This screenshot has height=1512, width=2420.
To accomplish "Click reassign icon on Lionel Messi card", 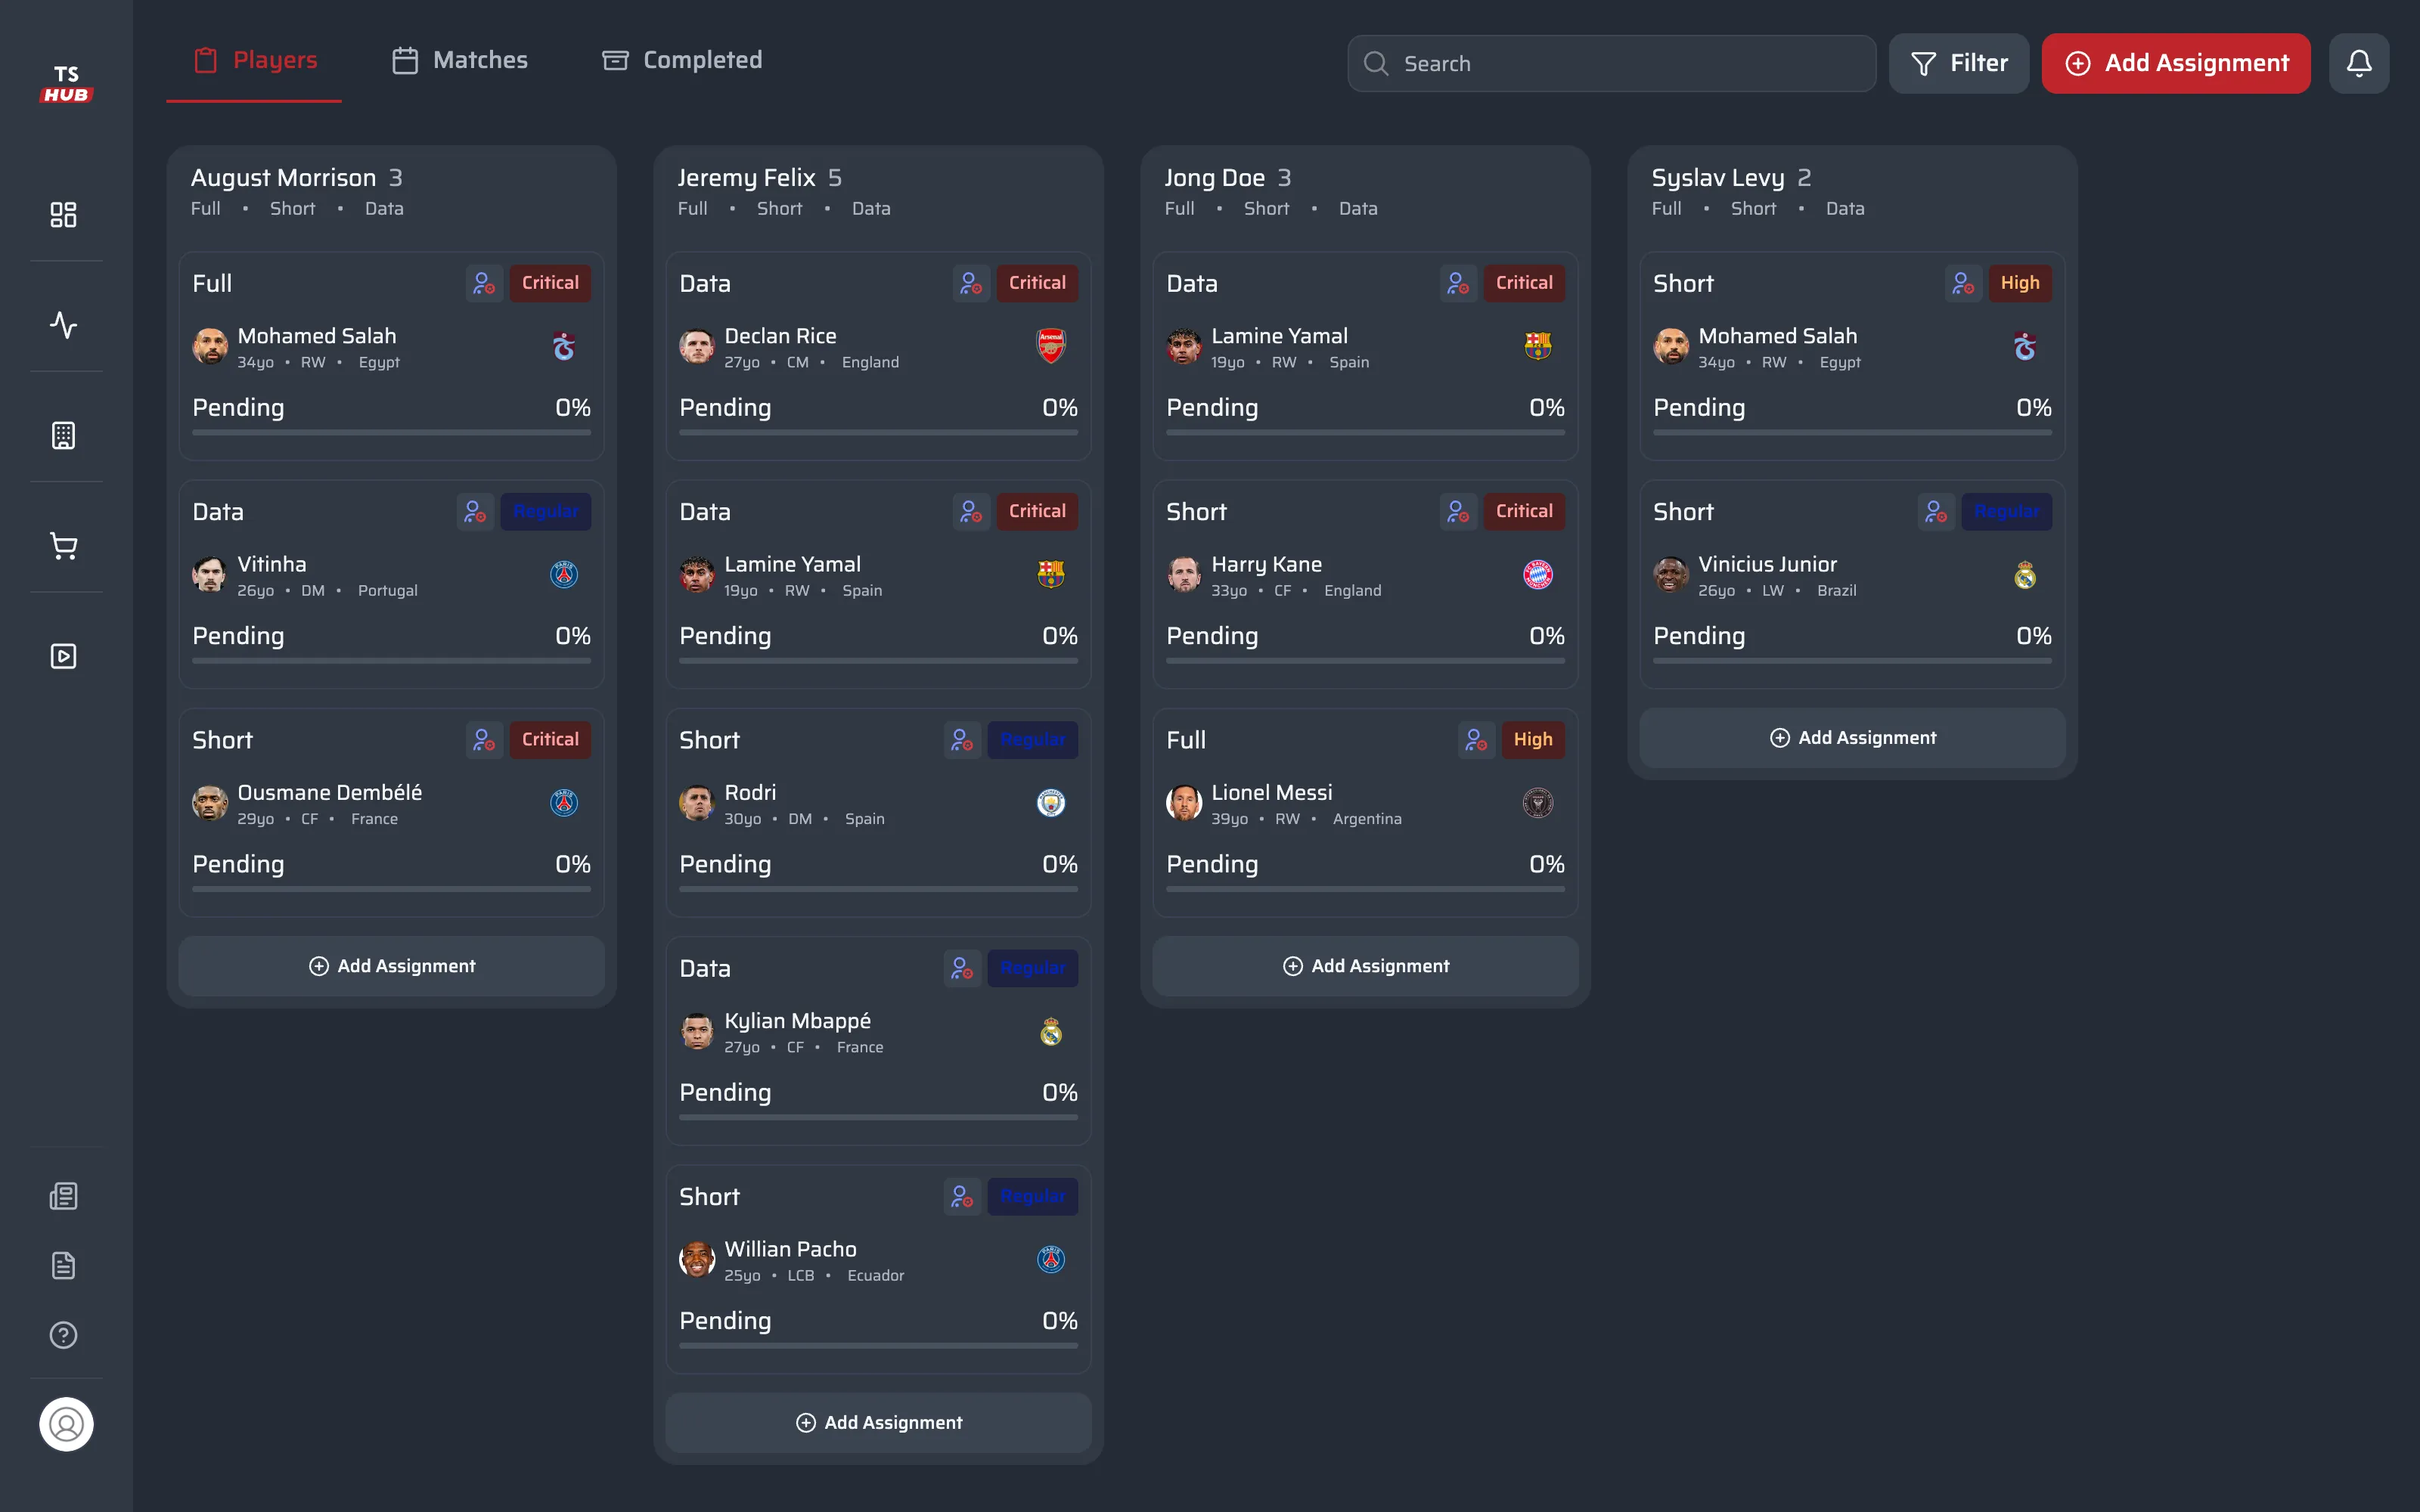I will (1476, 739).
